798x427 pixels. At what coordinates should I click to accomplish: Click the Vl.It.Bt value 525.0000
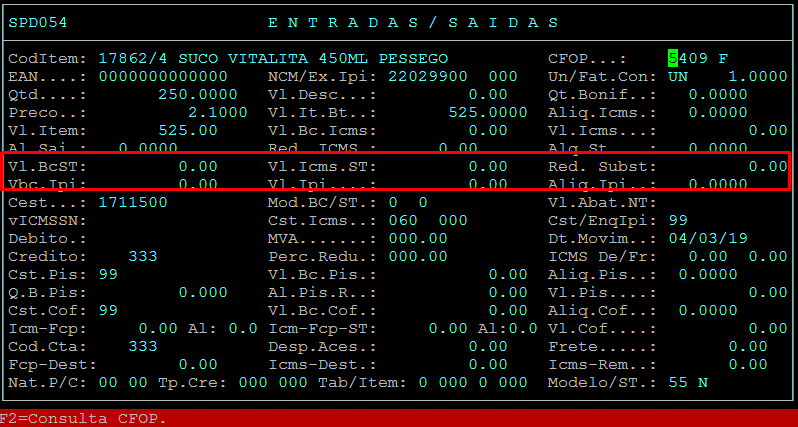(x=487, y=112)
